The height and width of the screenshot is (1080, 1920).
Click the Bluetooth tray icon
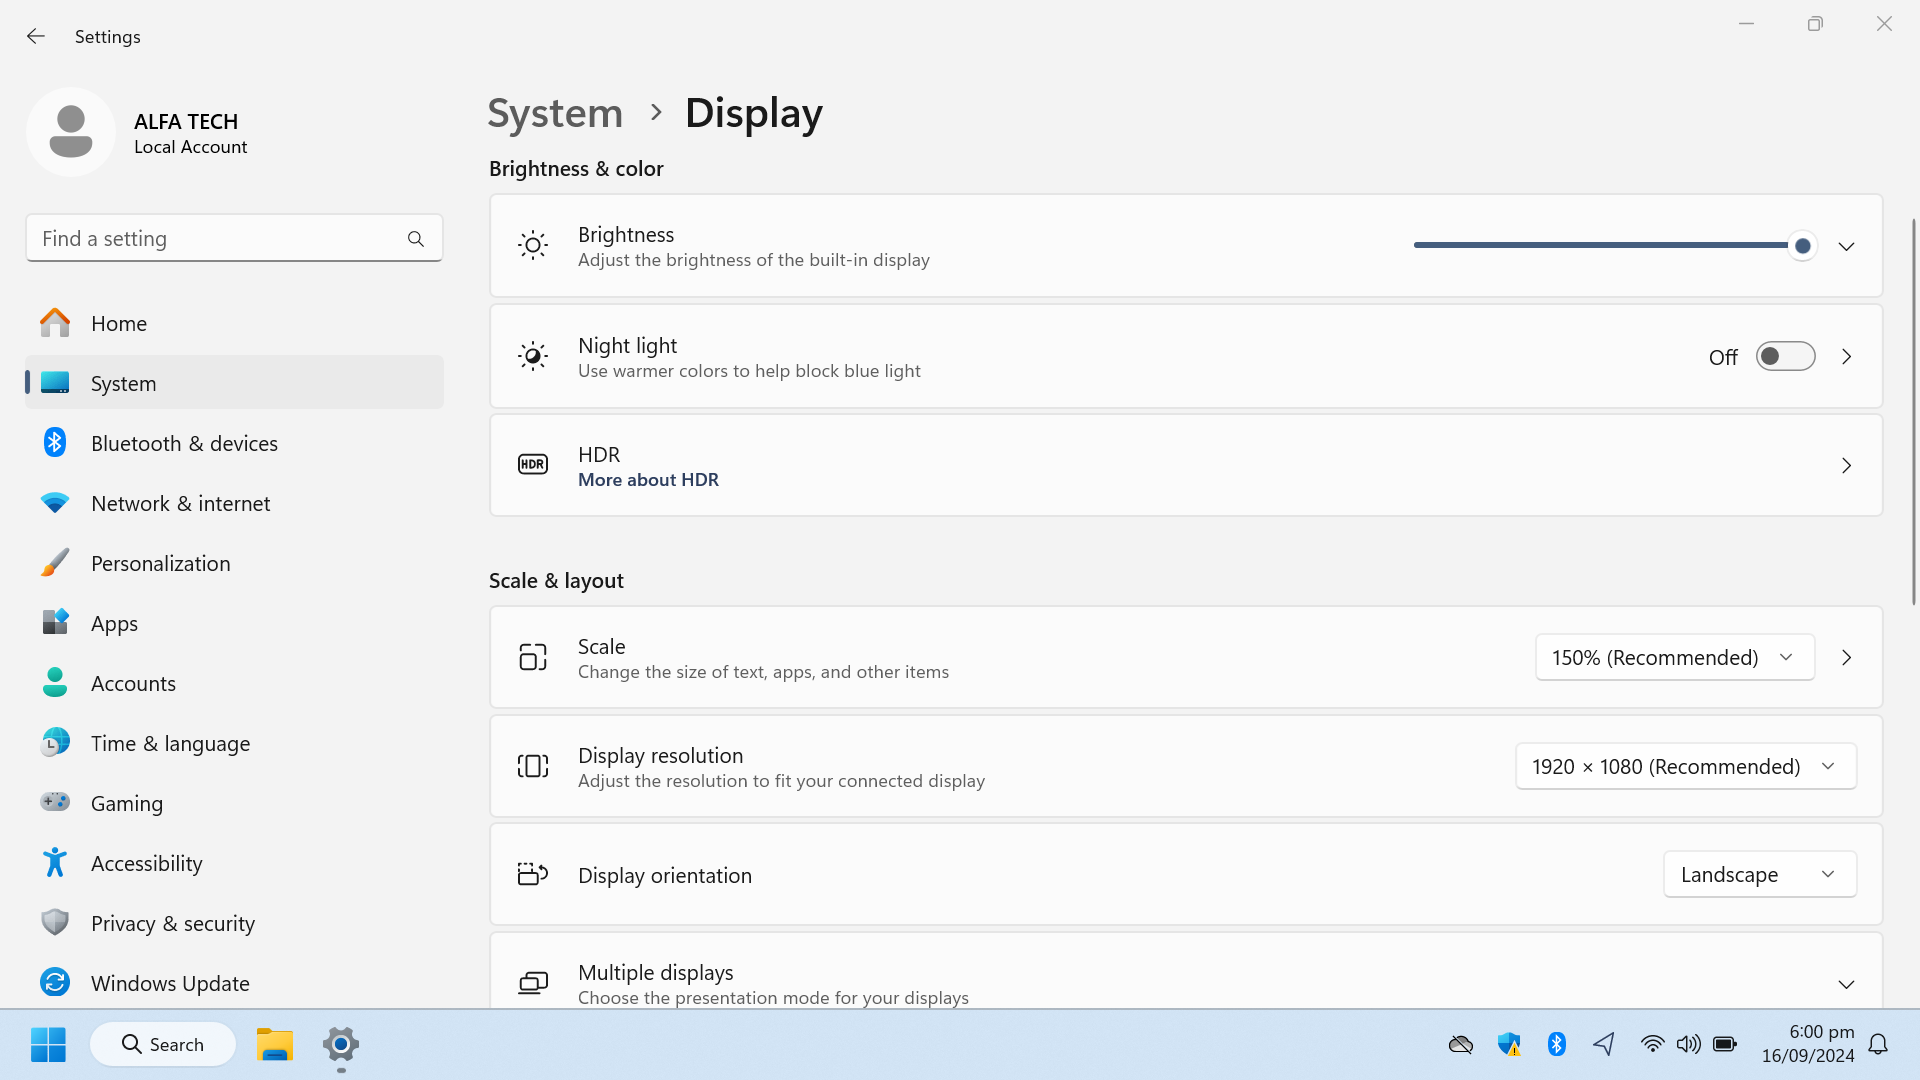(1557, 1044)
